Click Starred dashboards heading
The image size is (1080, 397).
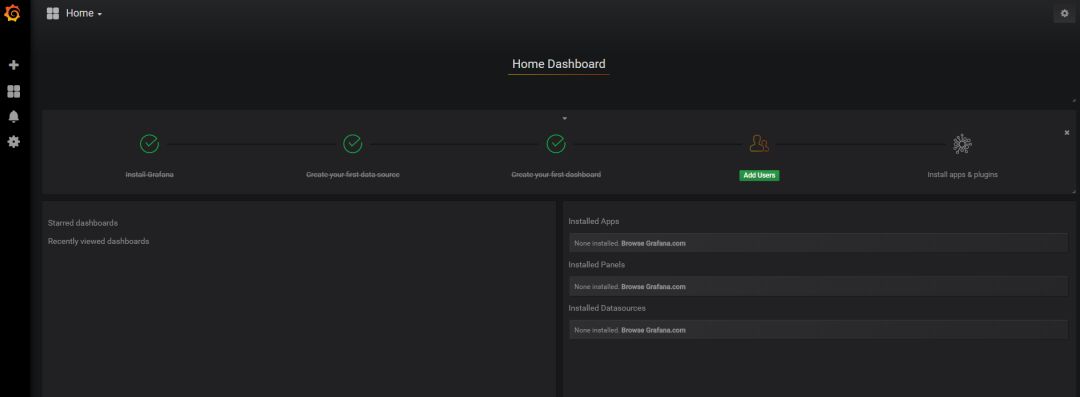(x=83, y=223)
